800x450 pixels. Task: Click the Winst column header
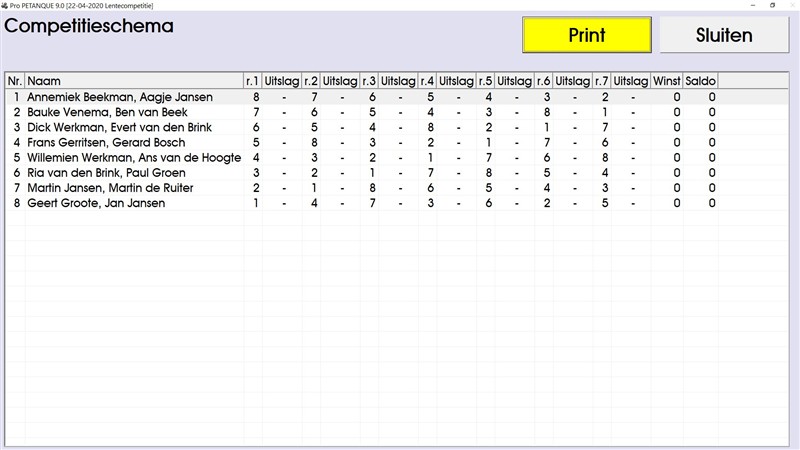[x=667, y=81]
